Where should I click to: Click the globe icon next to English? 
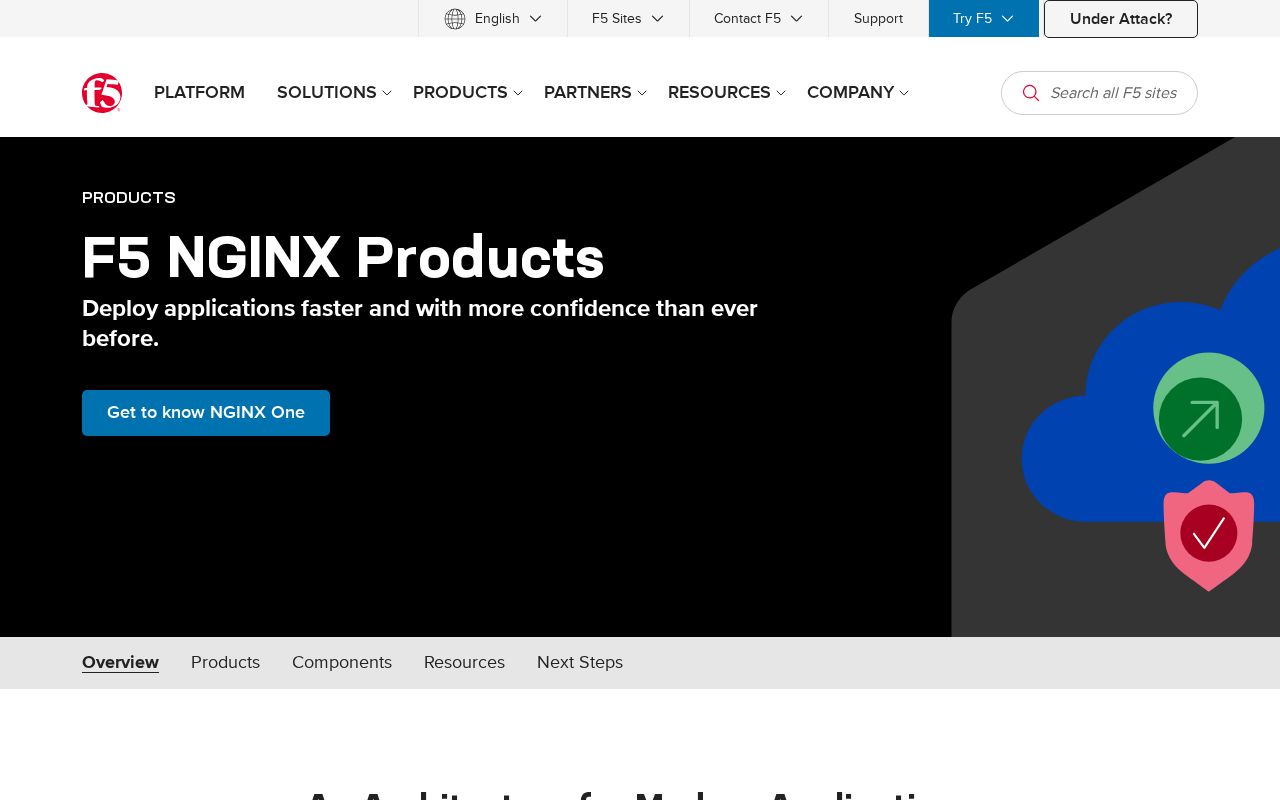click(455, 18)
